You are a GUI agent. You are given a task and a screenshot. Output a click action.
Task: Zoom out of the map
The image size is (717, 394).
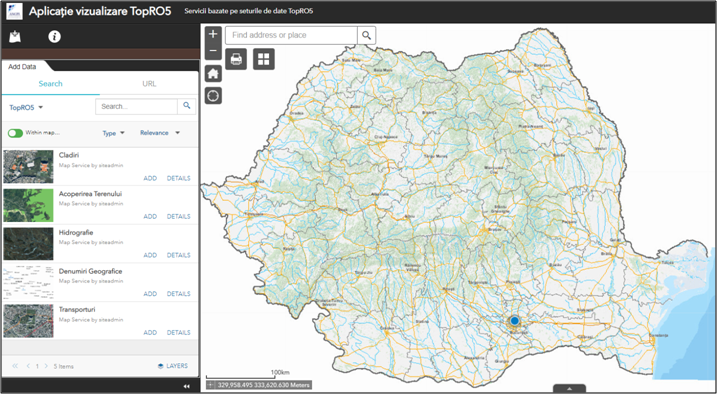pyautogui.click(x=213, y=51)
